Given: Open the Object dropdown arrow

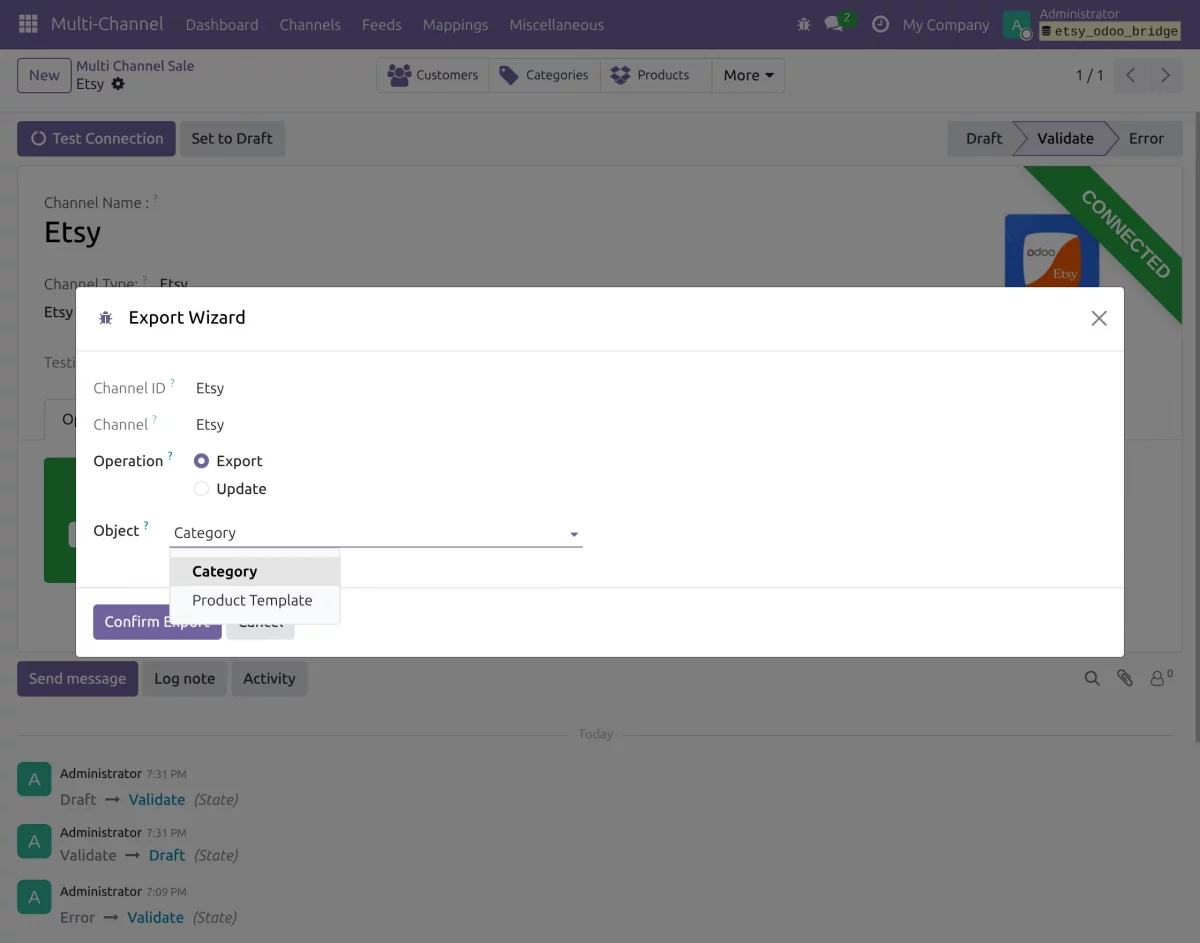Looking at the screenshot, I should tap(574, 534).
